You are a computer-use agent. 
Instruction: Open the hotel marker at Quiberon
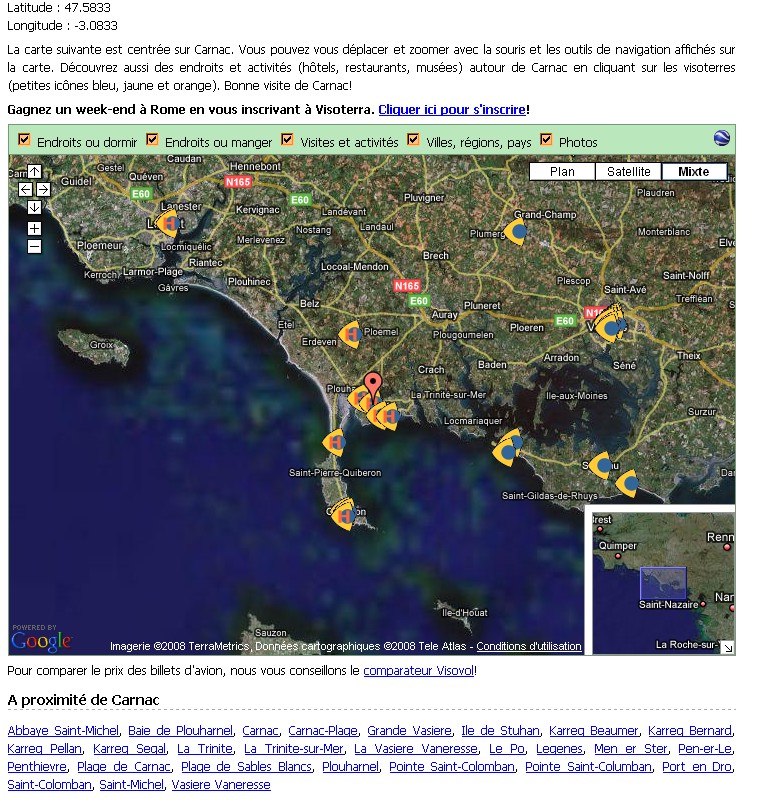point(344,514)
